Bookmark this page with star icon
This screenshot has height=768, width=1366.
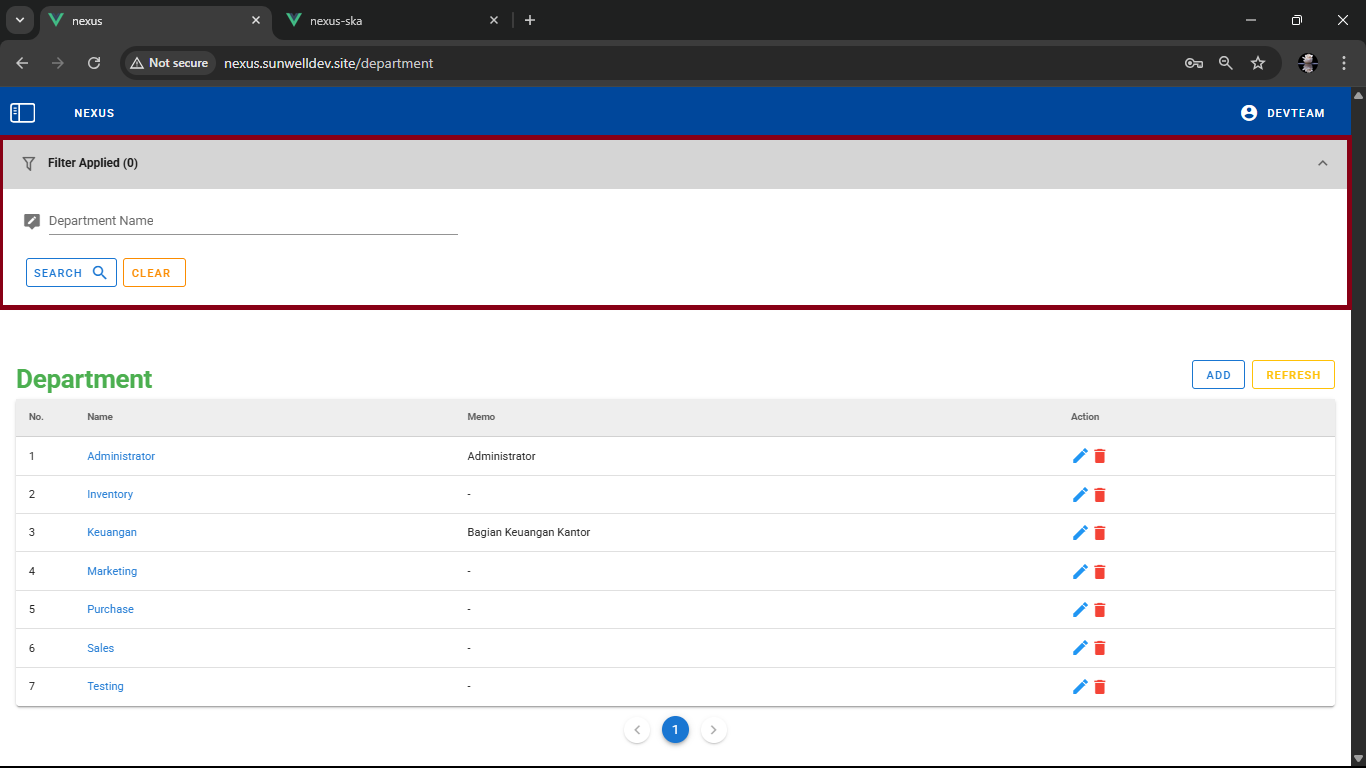1258,63
